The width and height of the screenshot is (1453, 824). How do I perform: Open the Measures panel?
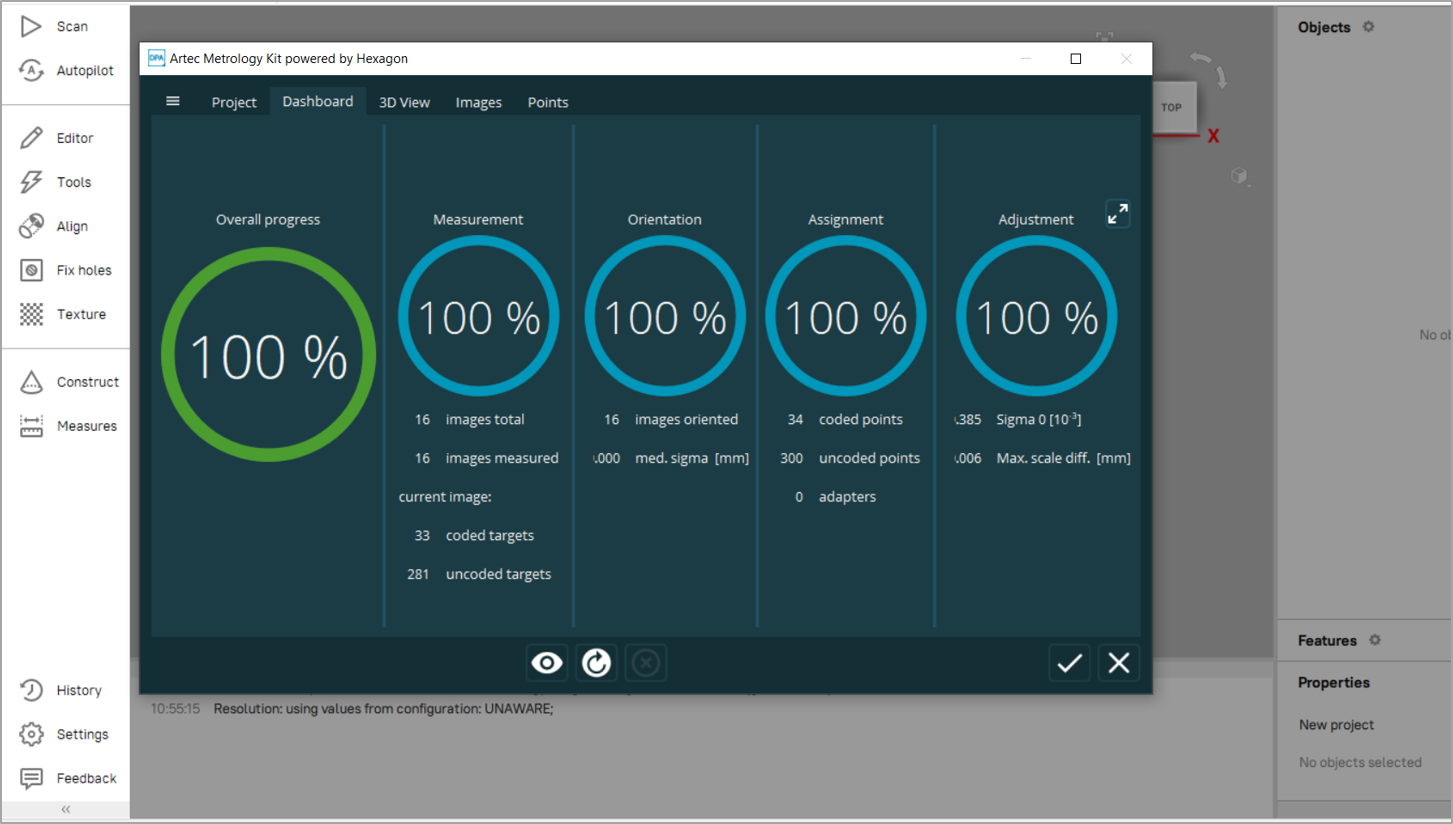click(68, 426)
